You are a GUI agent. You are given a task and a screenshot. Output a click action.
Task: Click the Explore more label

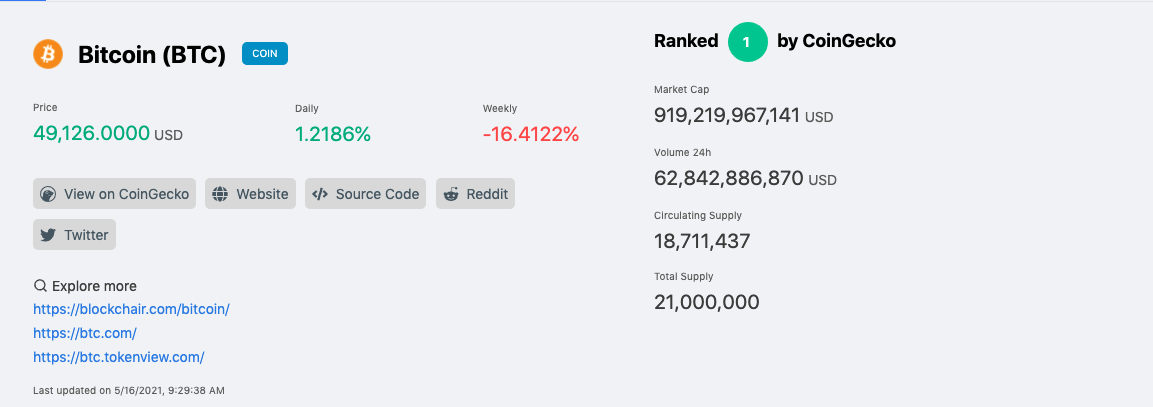pyautogui.click(x=94, y=286)
